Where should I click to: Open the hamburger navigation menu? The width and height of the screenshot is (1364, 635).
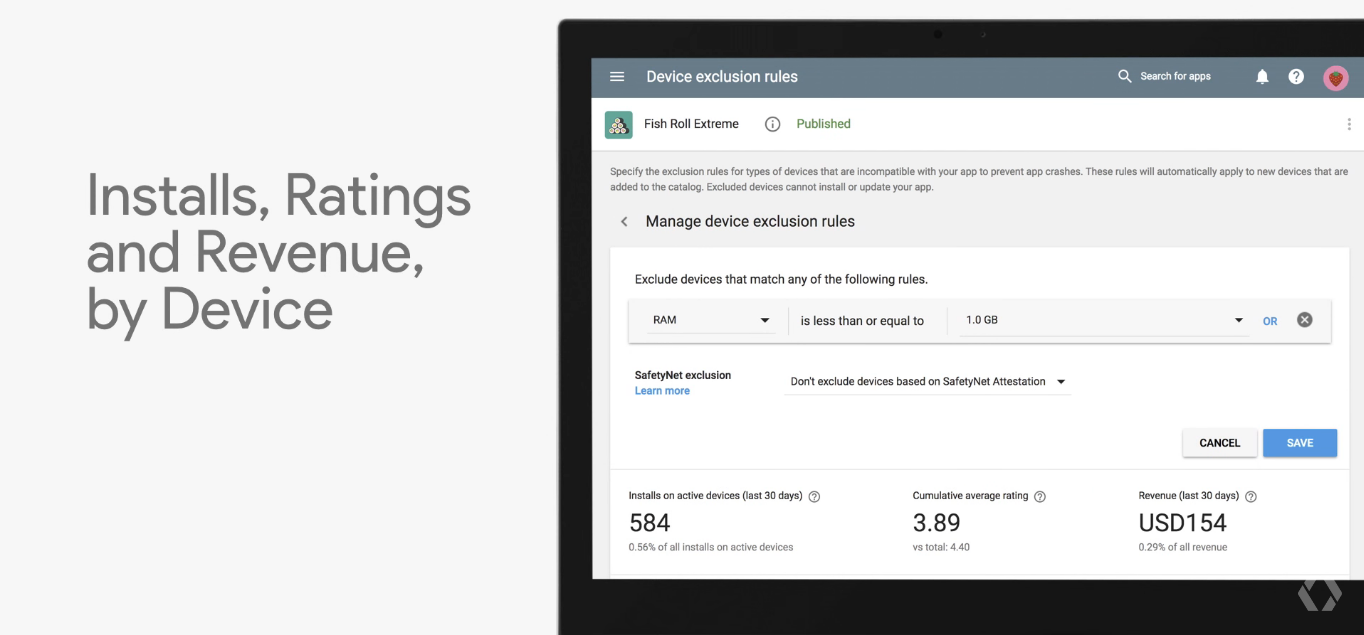[x=617, y=77]
